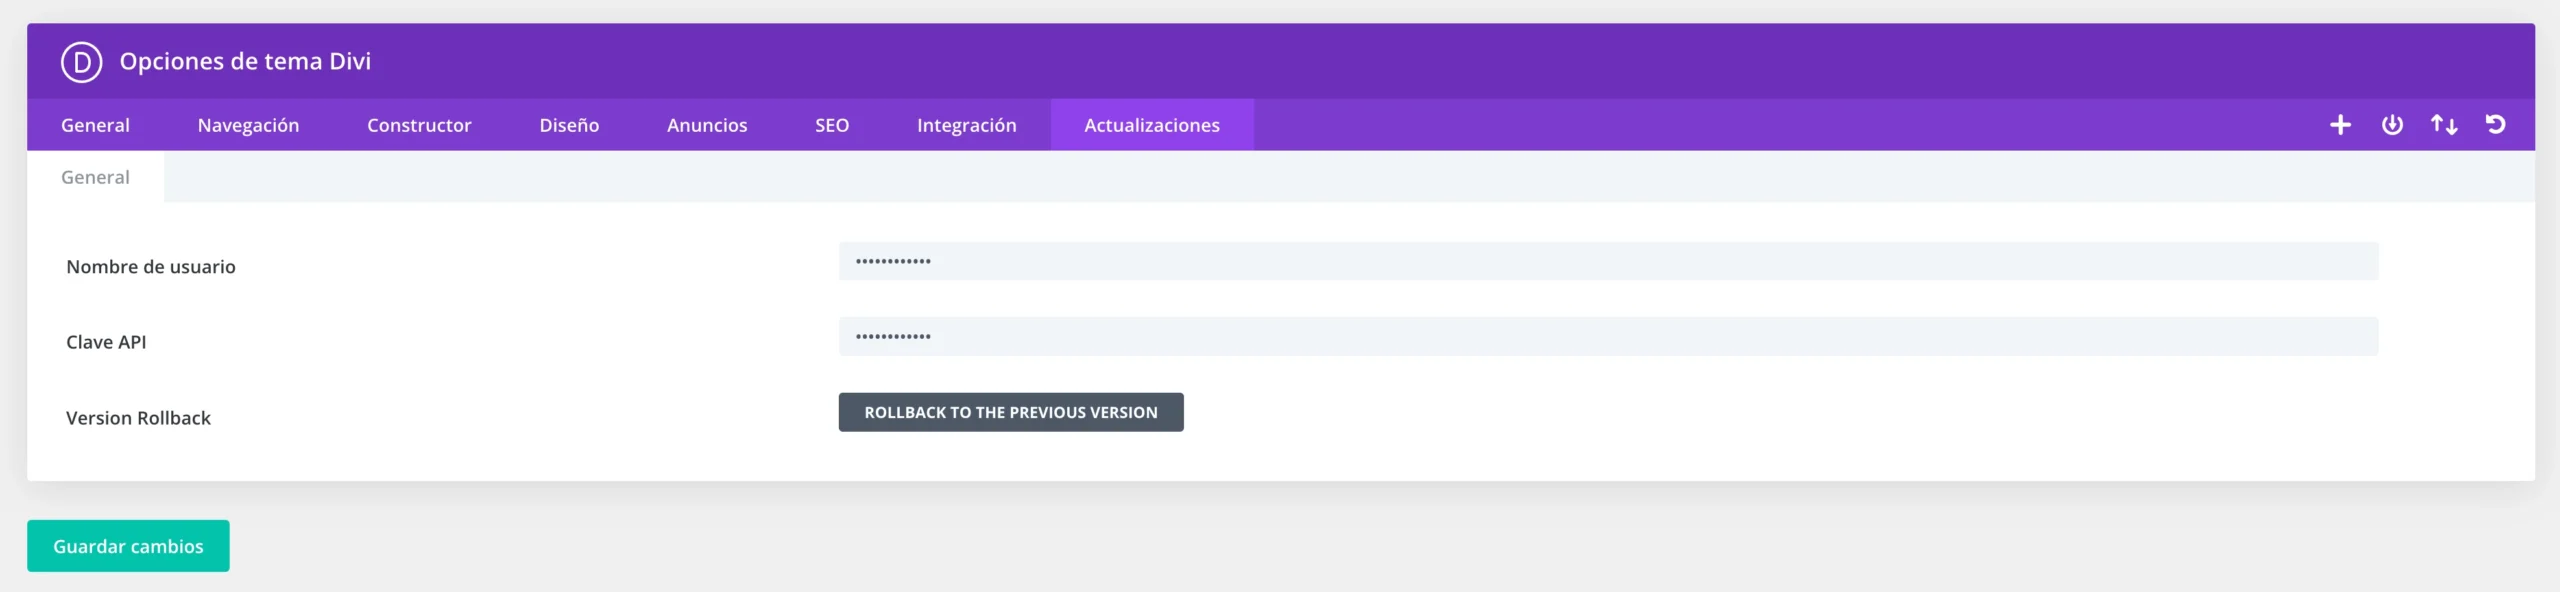Open the Diseño tab
Image resolution: width=2560 pixels, height=592 pixels.
click(x=569, y=125)
